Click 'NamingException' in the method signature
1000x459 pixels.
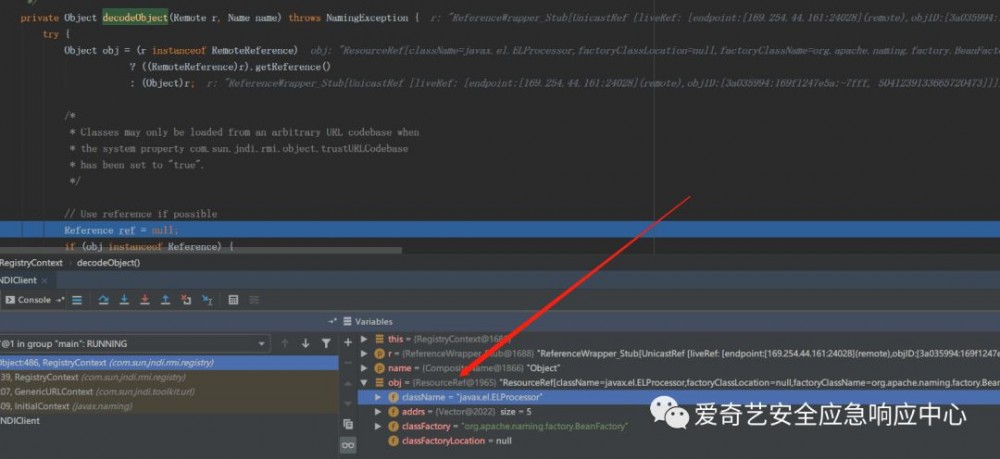click(x=367, y=17)
